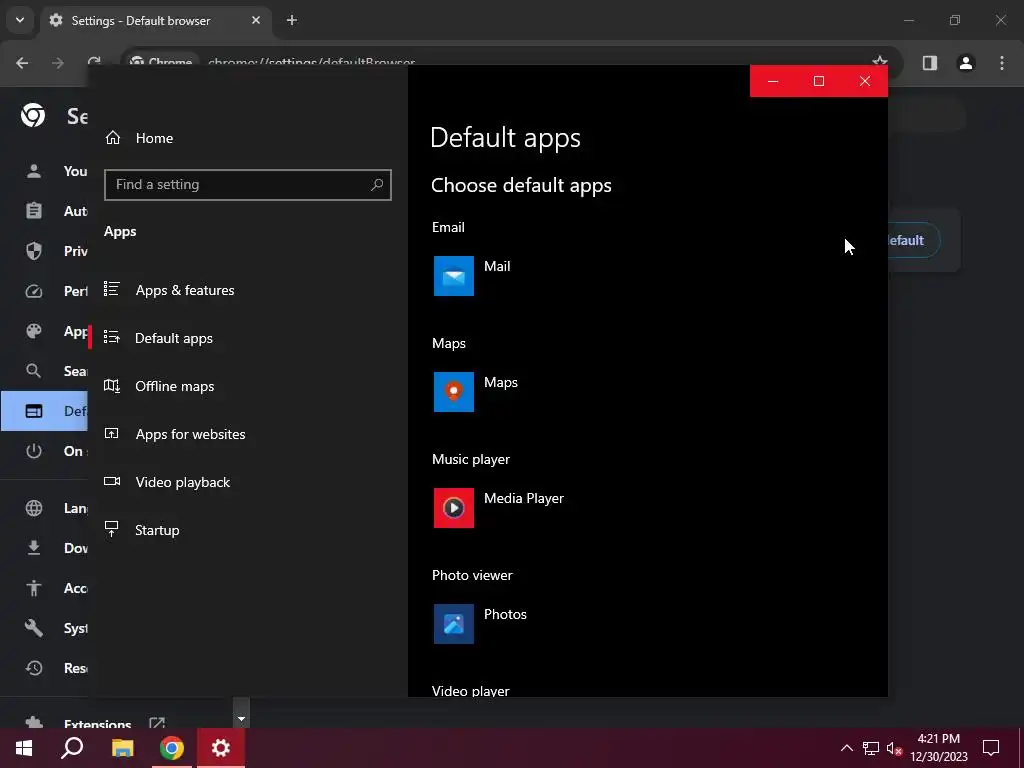The width and height of the screenshot is (1024, 768).
Task: Select Settings - Default browser Chrome tab
Action: click(x=156, y=21)
